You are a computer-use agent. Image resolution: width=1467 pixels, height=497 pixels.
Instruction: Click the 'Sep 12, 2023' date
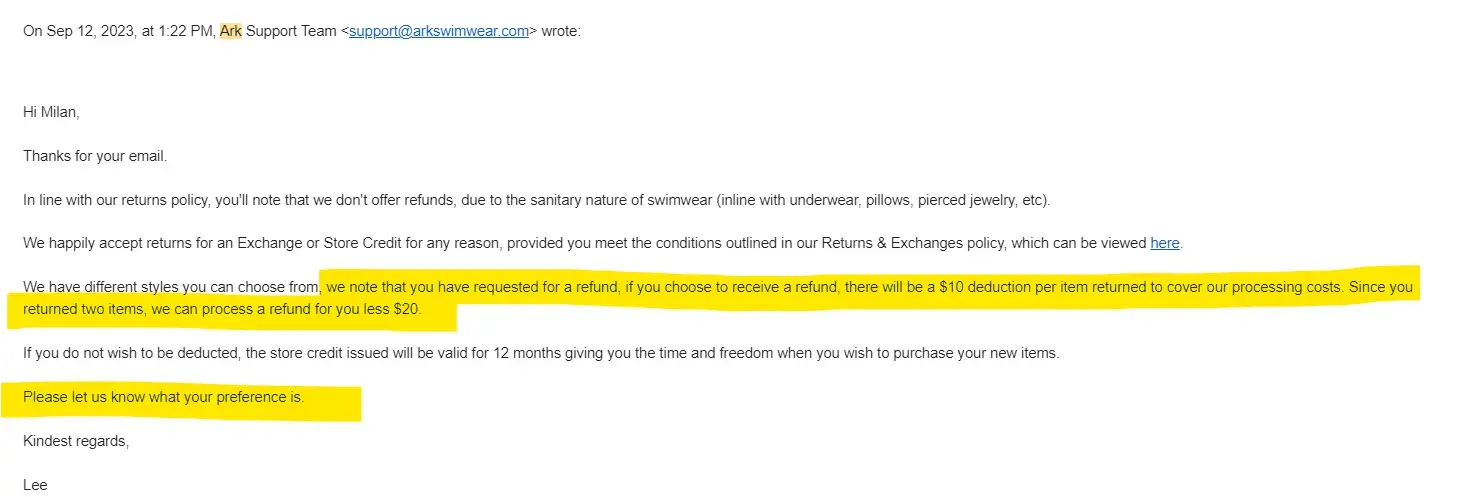click(91, 31)
